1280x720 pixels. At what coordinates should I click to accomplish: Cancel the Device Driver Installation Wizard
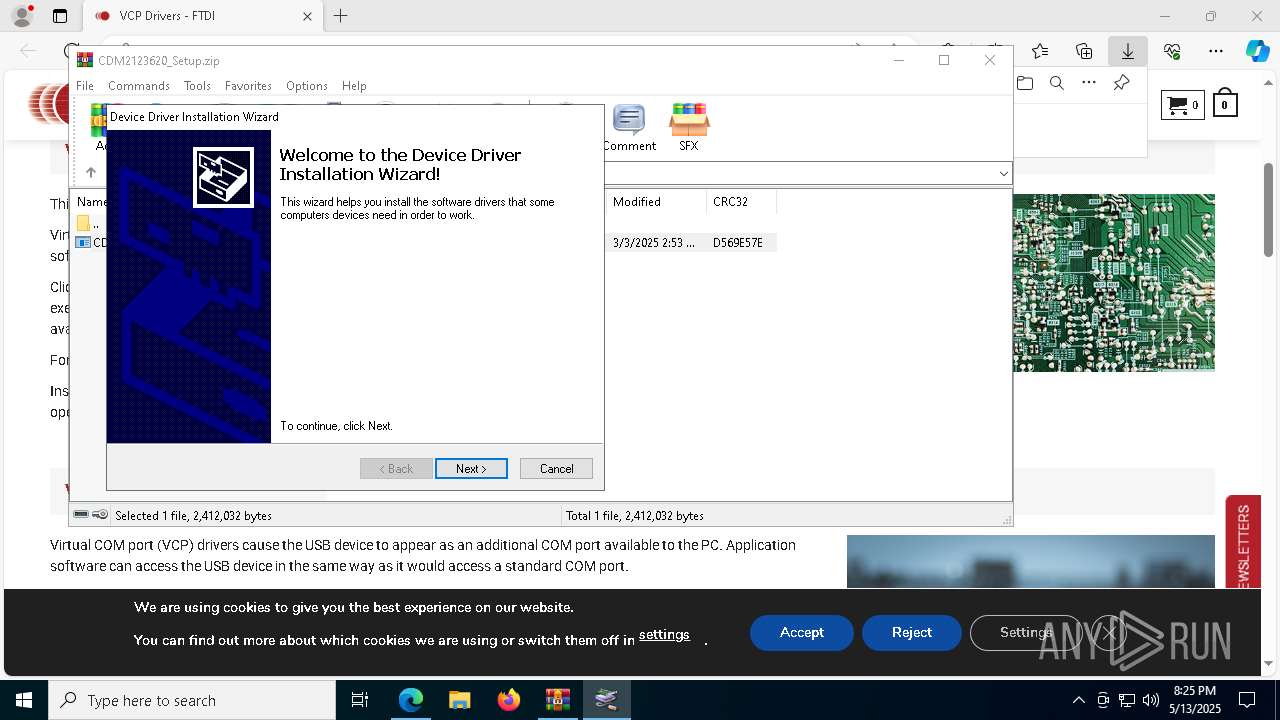[556, 469]
